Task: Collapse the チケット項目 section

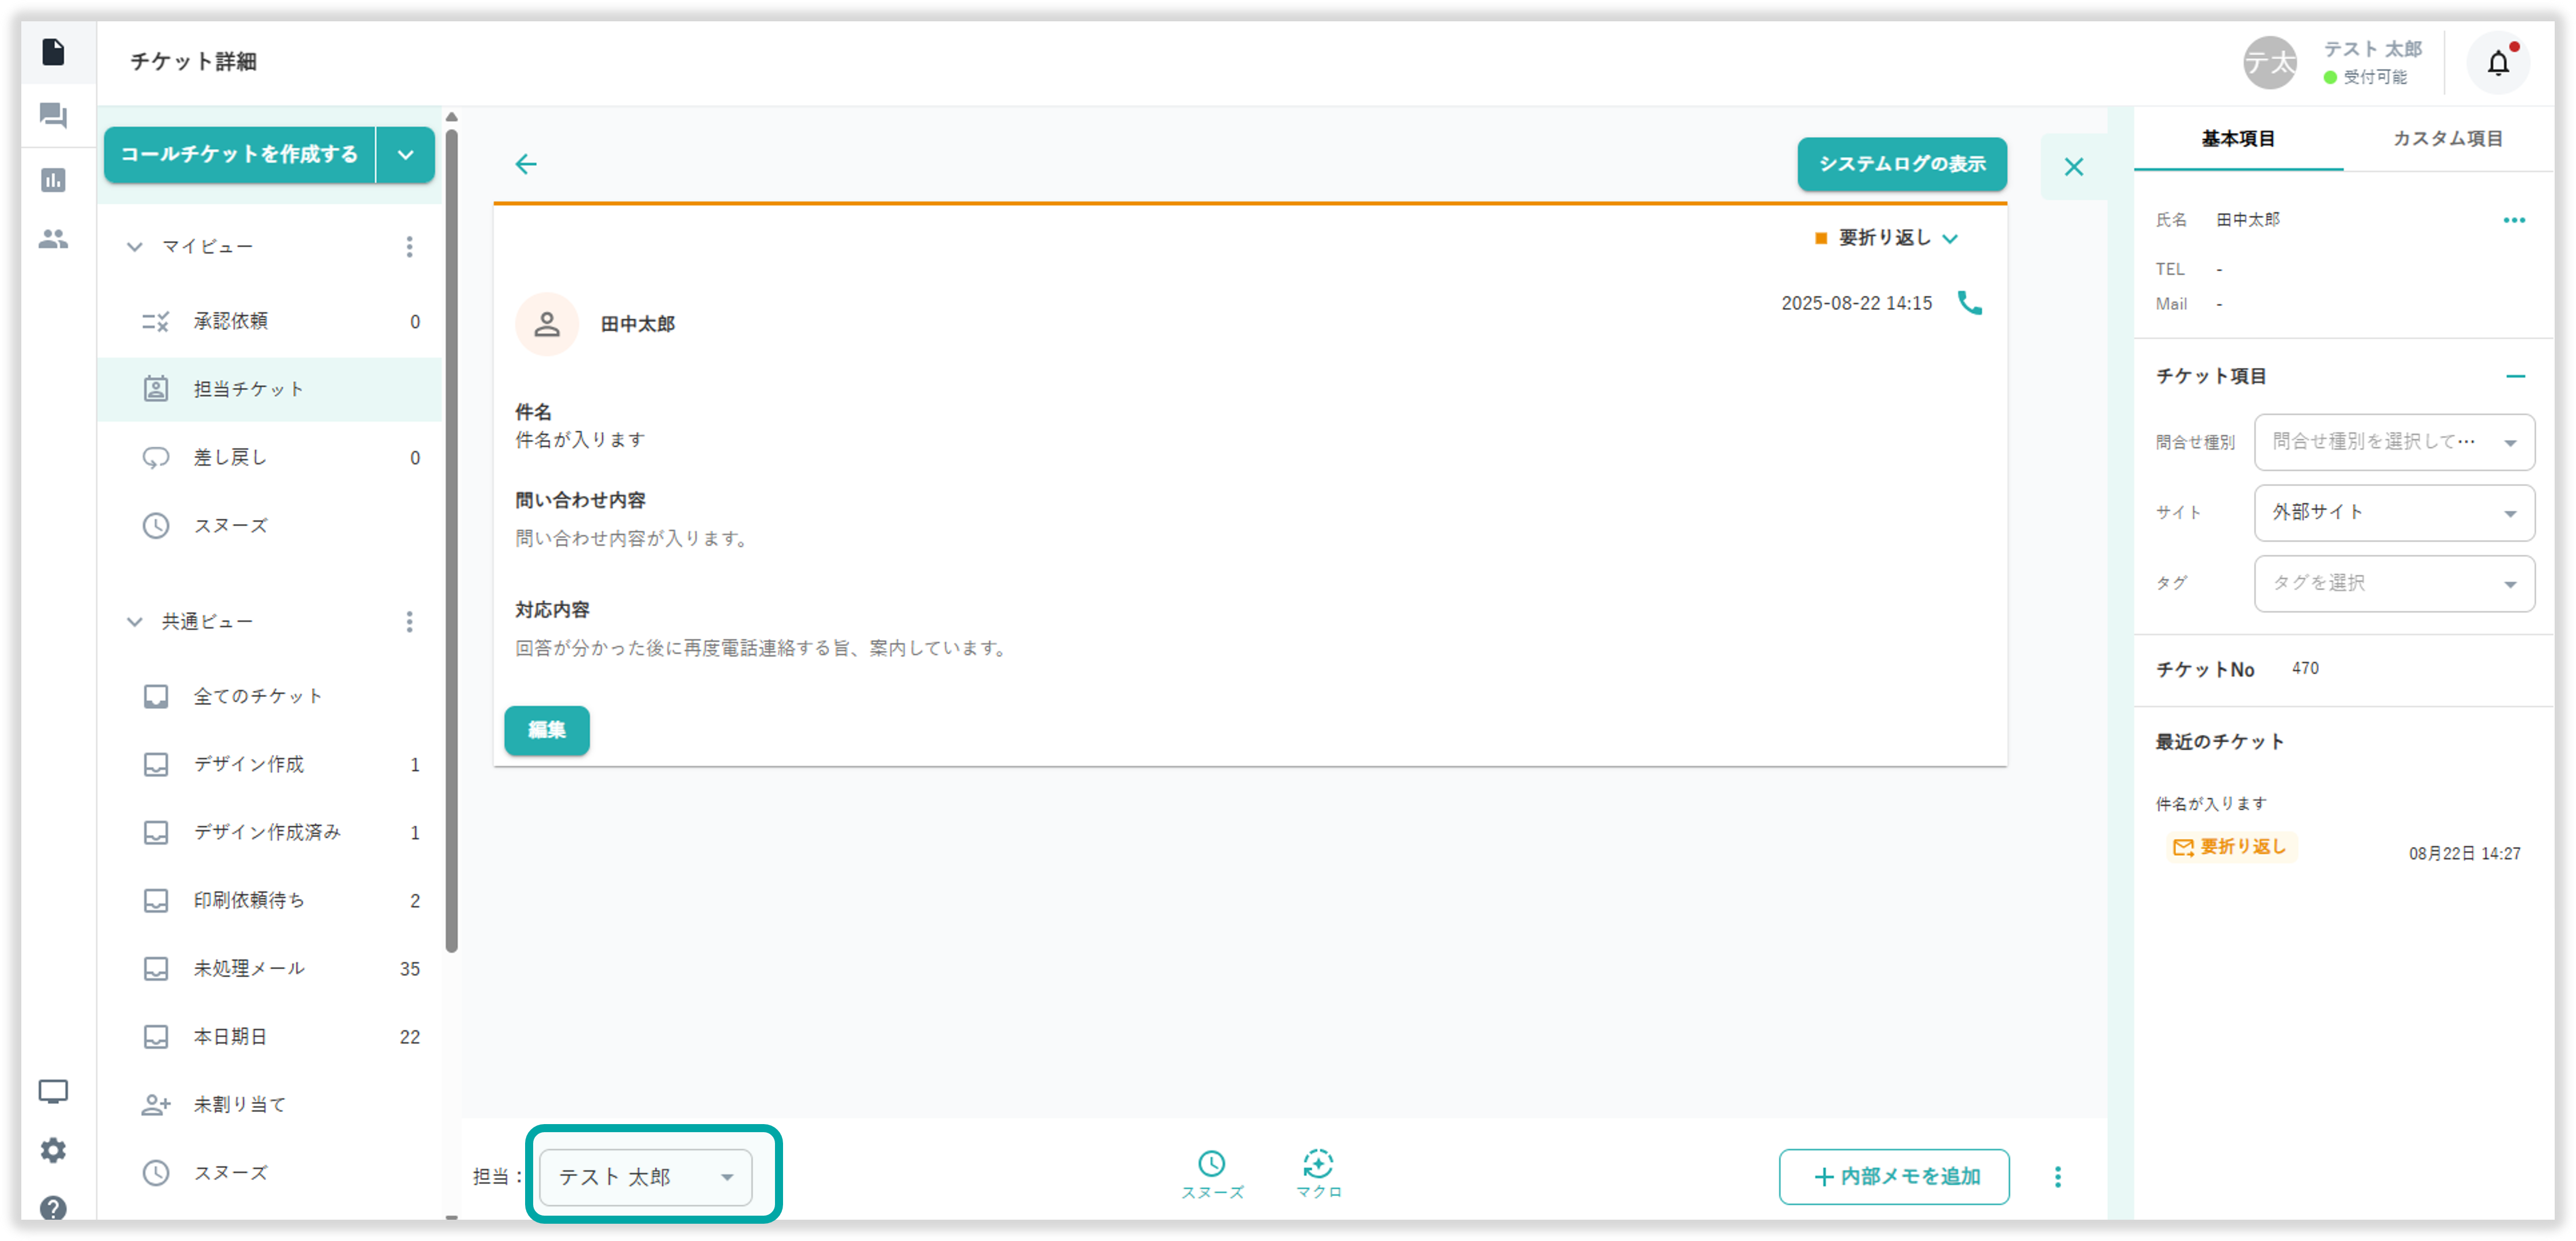Action: tap(2515, 376)
